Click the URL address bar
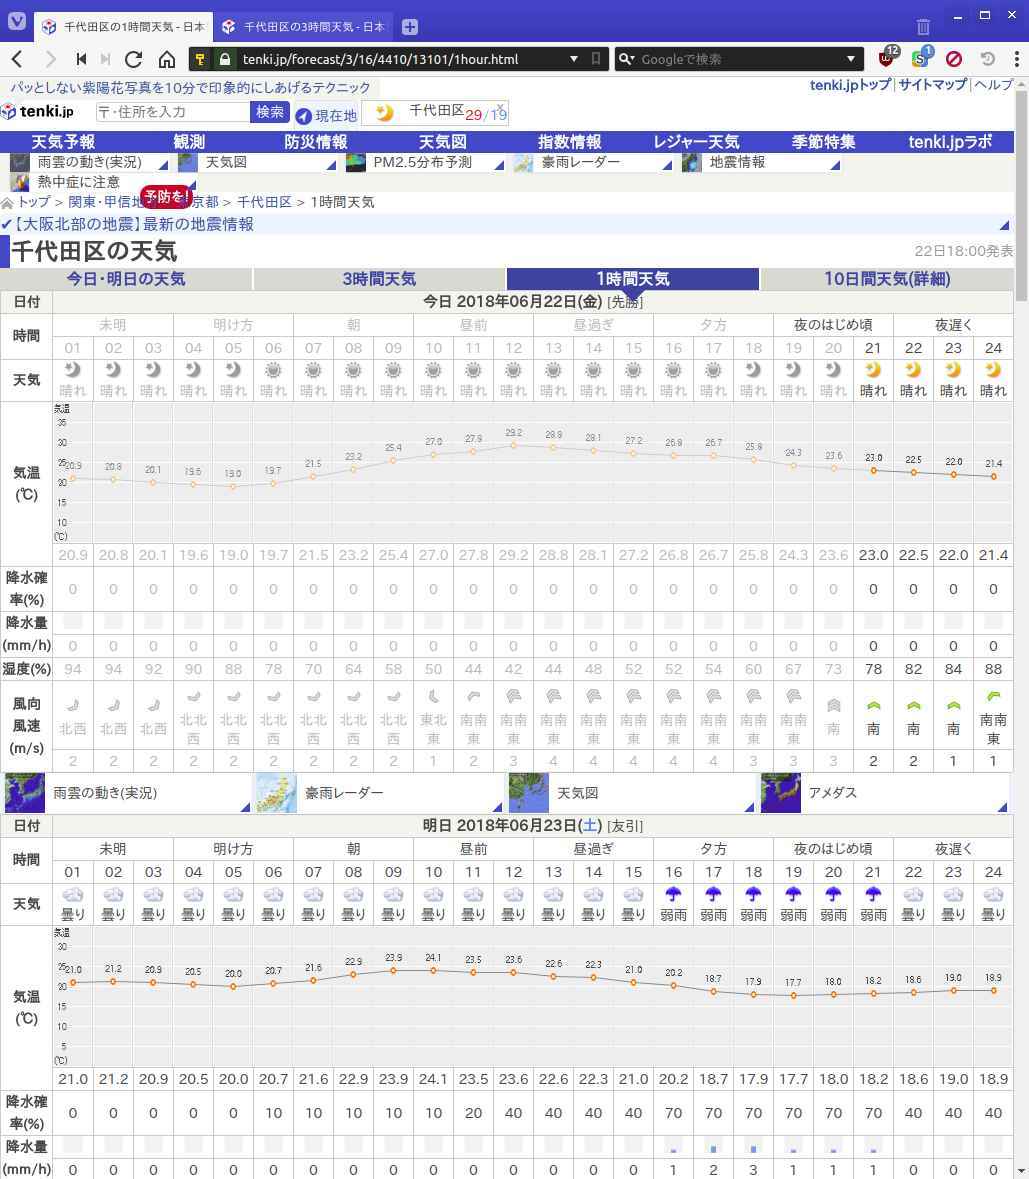This screenshot has height=1179, width=1029. click(x=398, y=59)
